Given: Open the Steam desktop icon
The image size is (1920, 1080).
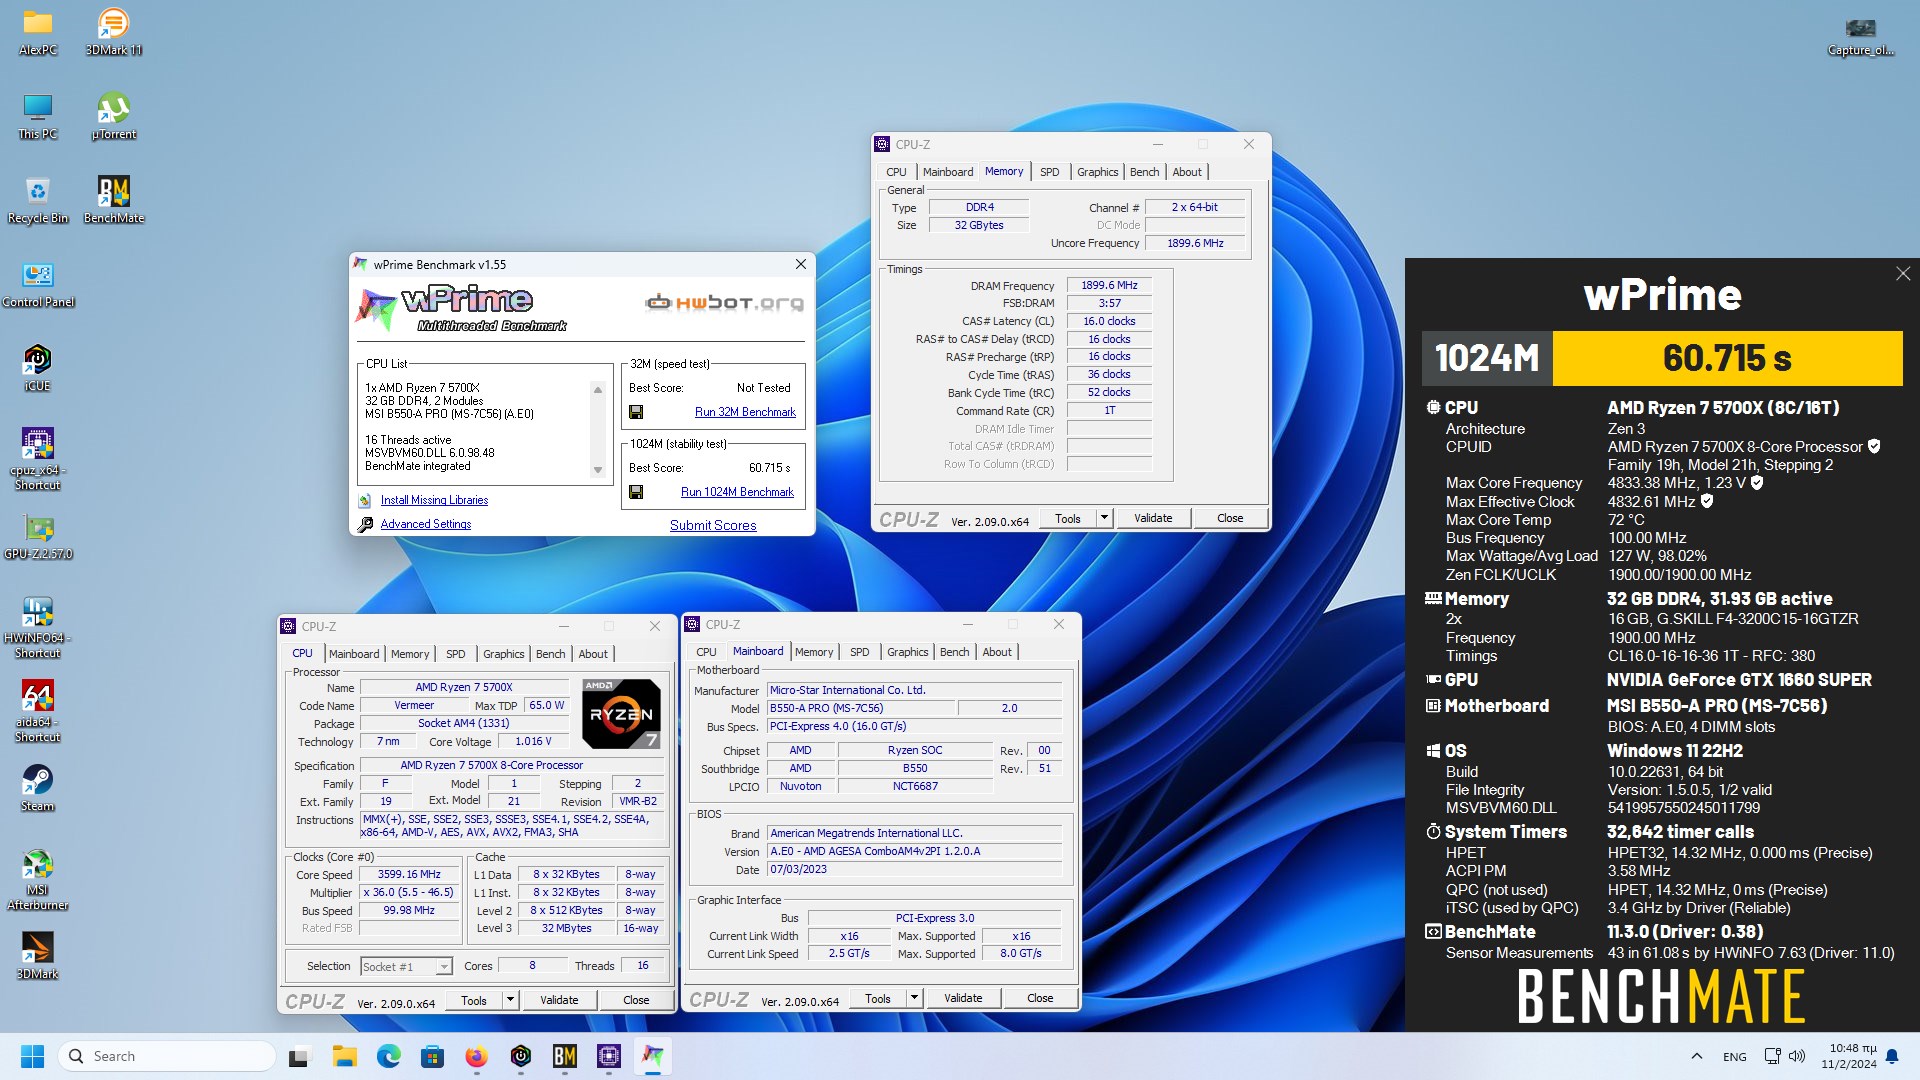Looking at the screenshot, I should pos(38,787).
